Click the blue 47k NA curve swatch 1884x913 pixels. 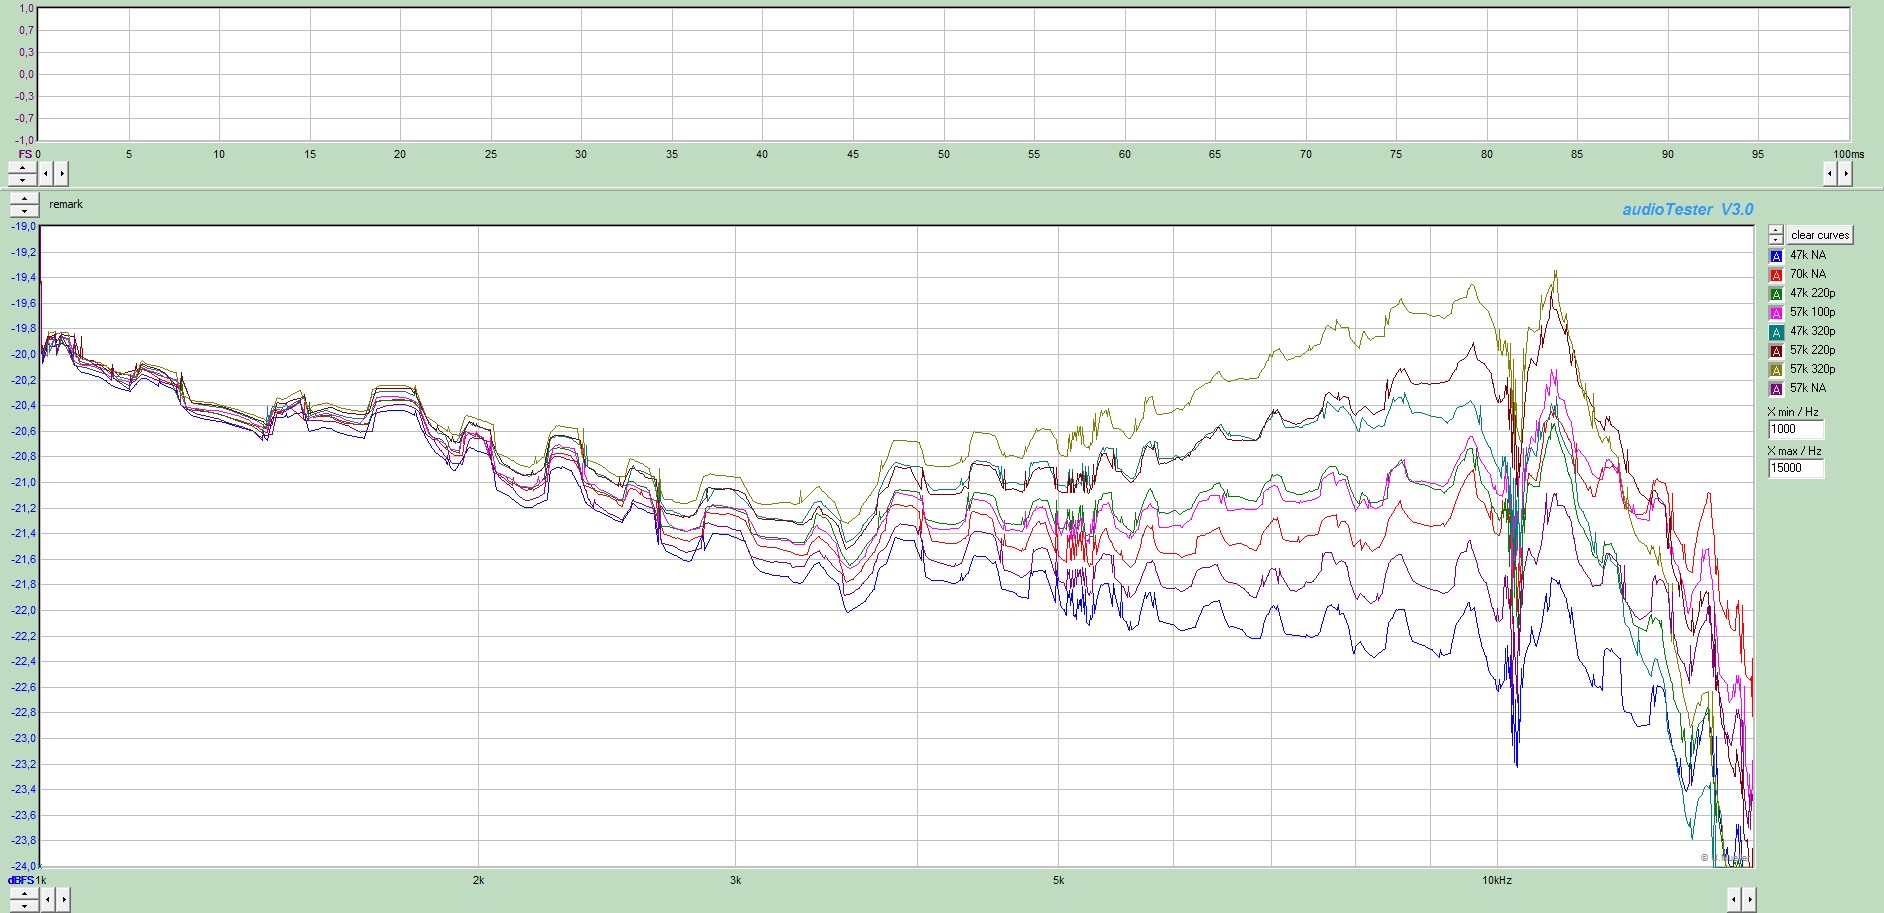coord(1776,256)
